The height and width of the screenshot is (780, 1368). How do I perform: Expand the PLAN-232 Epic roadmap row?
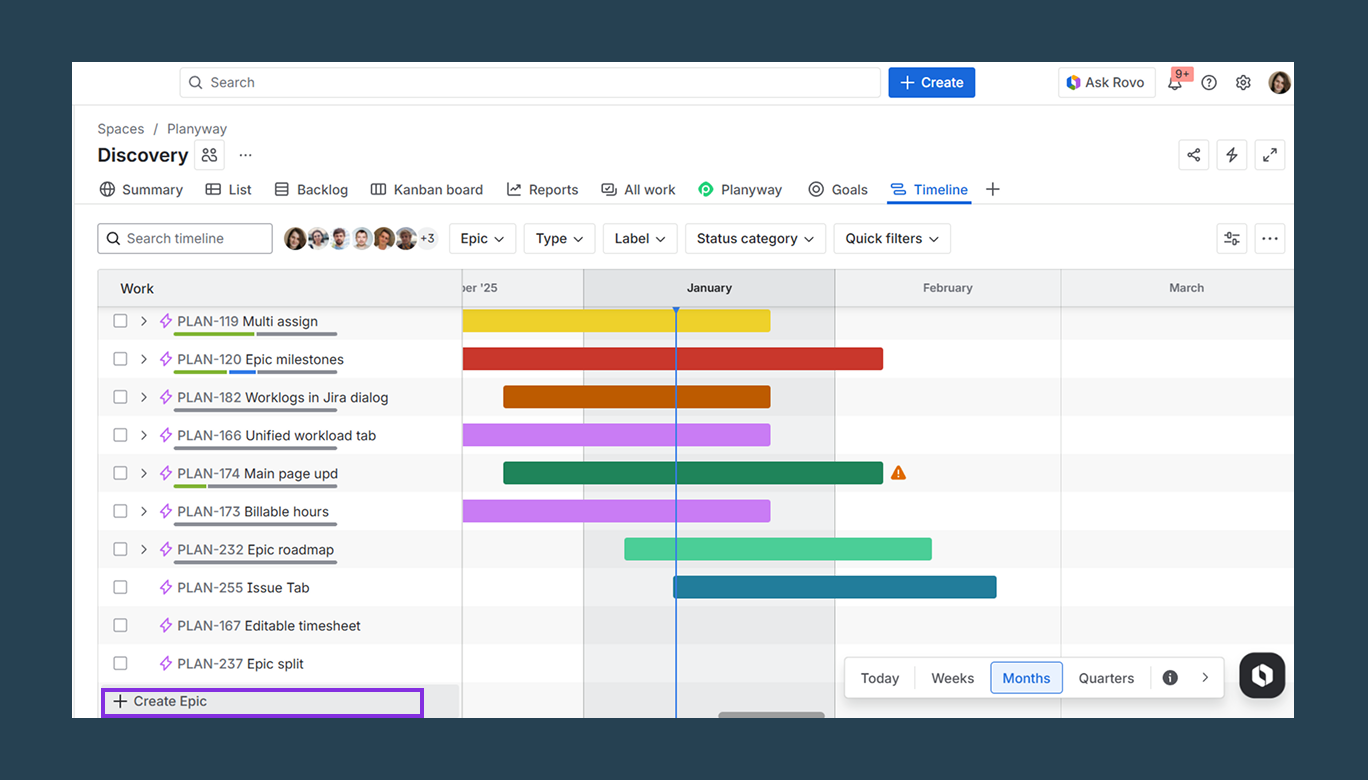click(x=144, y=549)
